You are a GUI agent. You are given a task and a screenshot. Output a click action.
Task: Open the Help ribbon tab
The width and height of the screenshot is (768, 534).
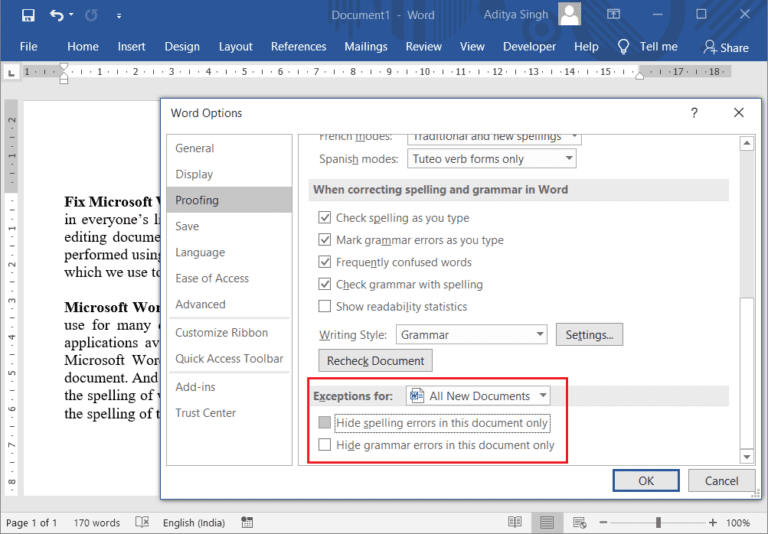pyautogui.click(x=586, y=47)
